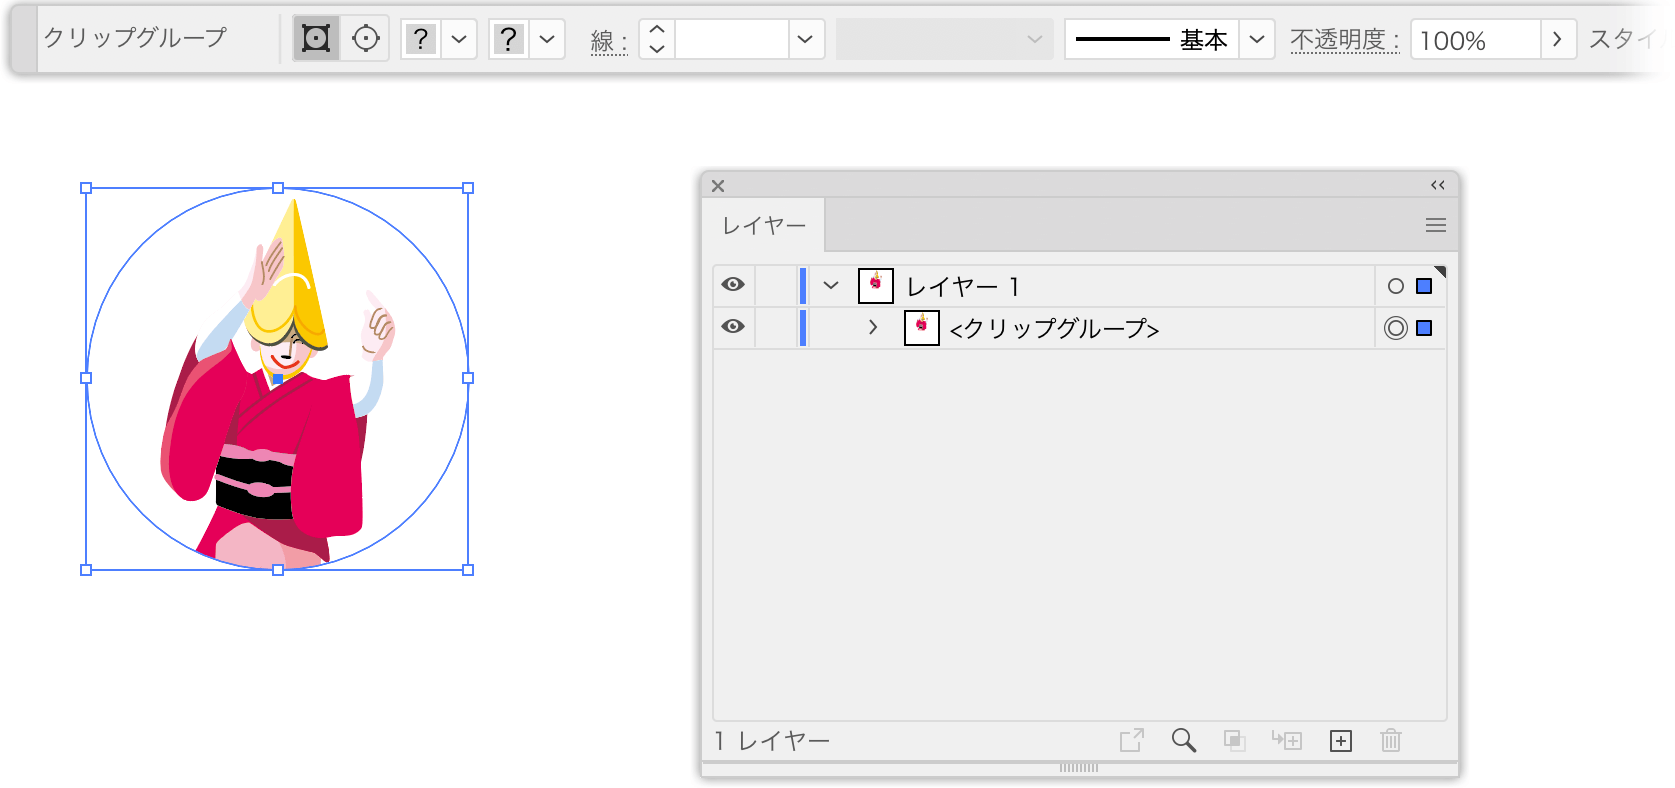Click the Create New Layer plus icon
The image size is (1675, 788).
tap(1341, 741)
